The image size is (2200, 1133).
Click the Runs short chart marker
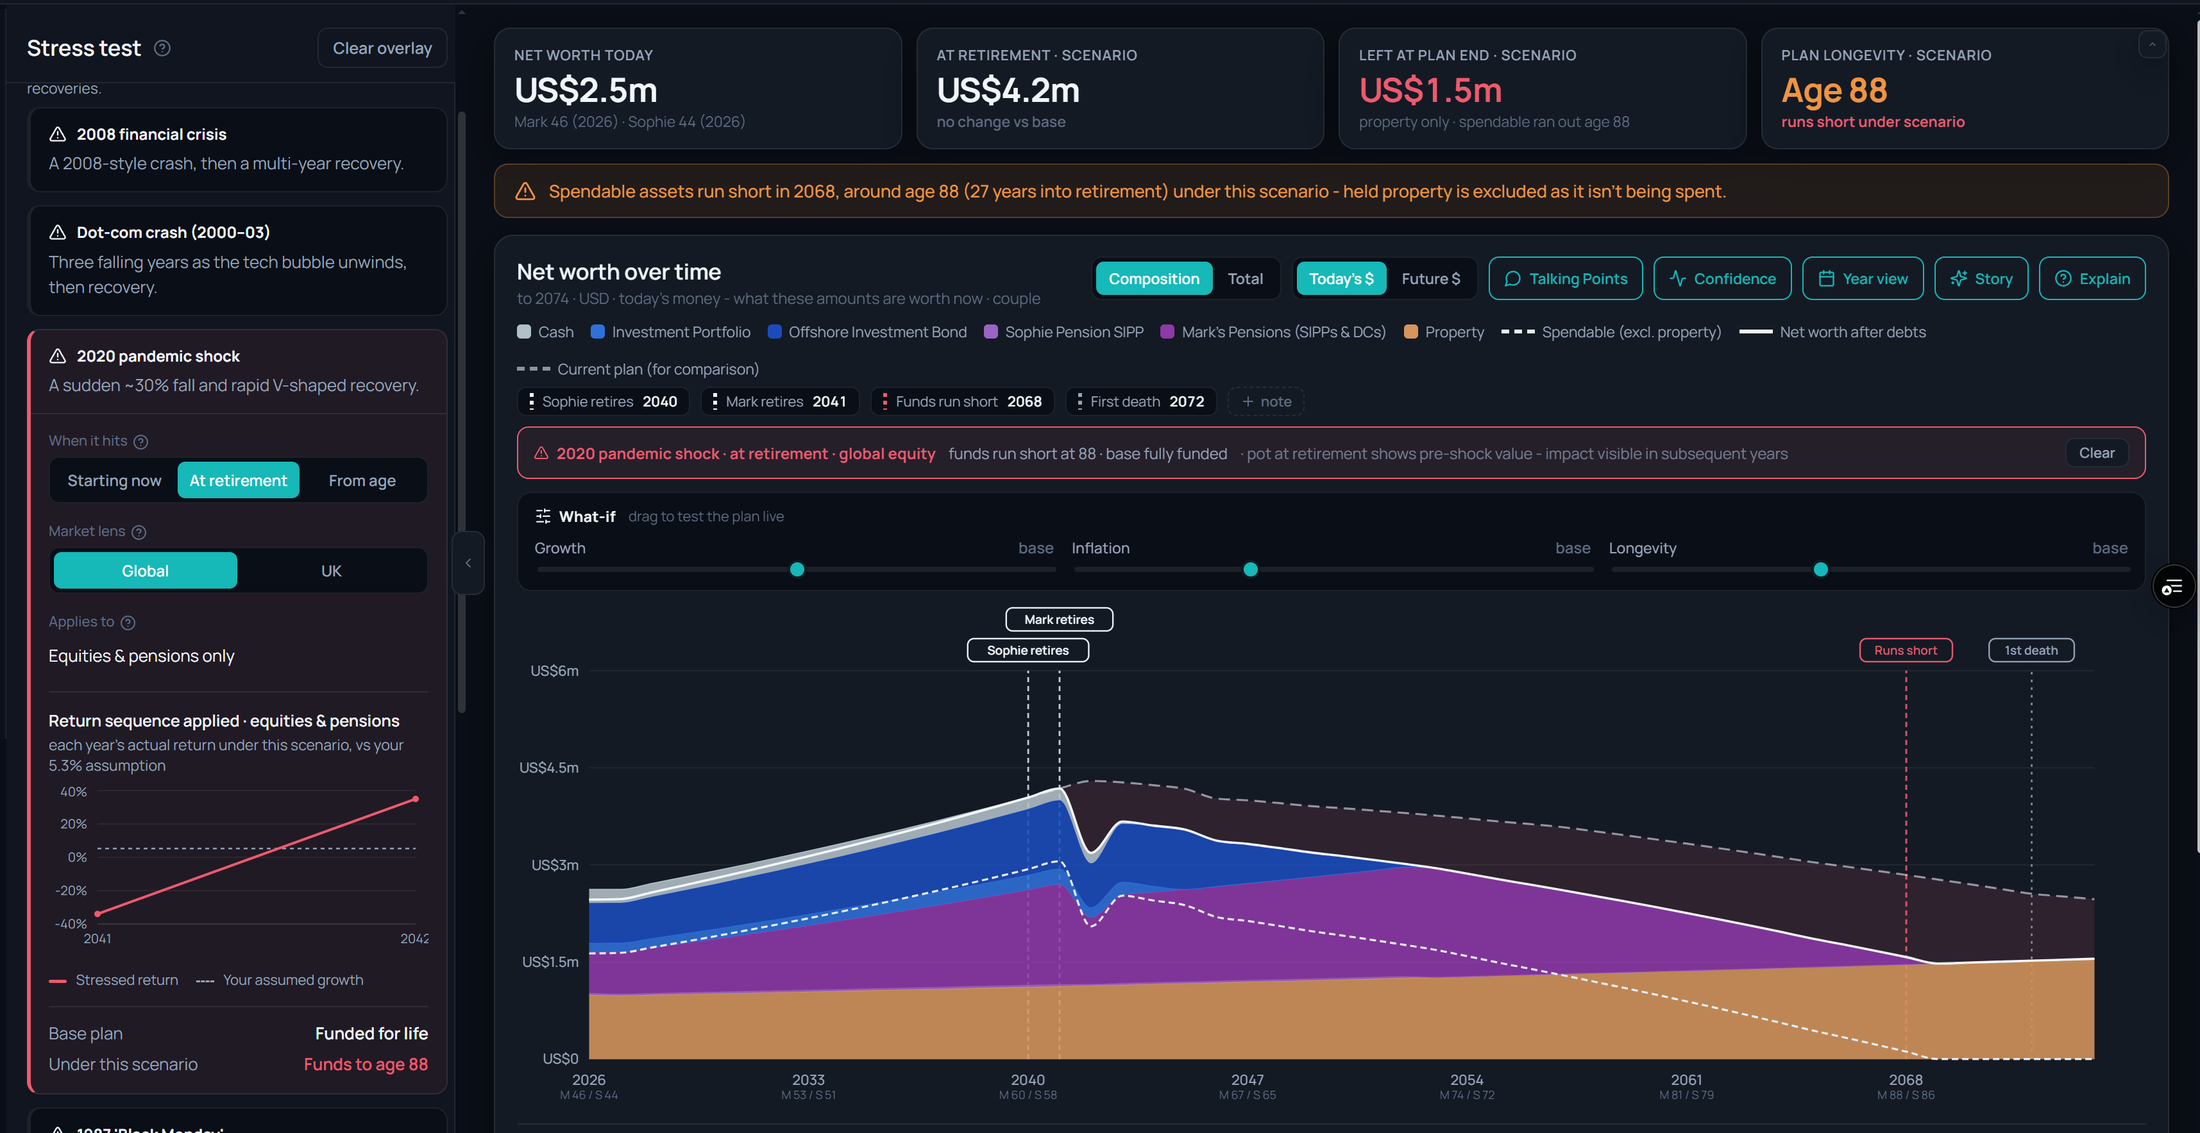click(x=1905, y=650)
